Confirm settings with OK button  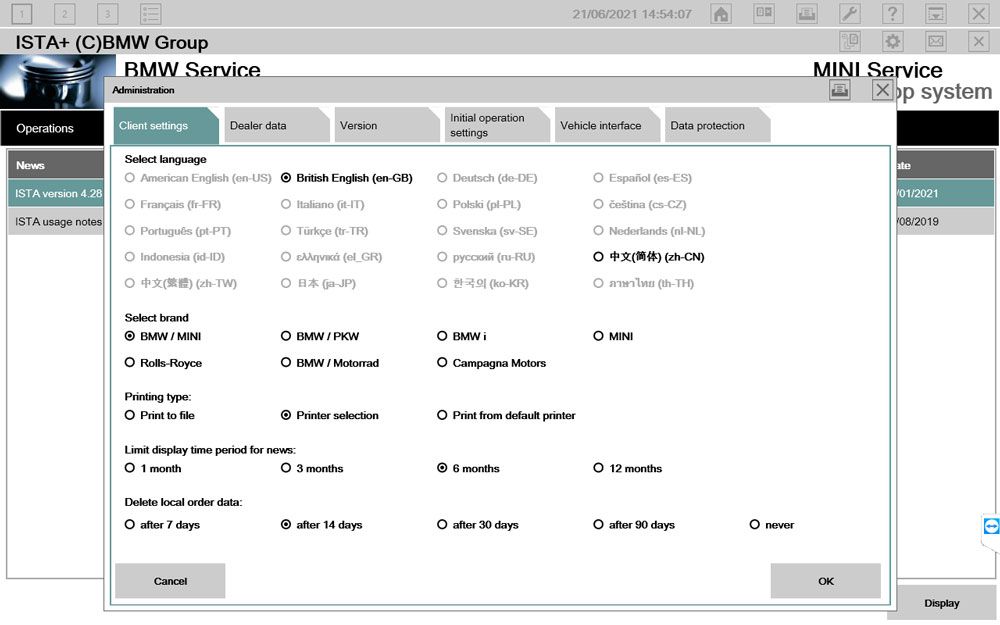826,581
